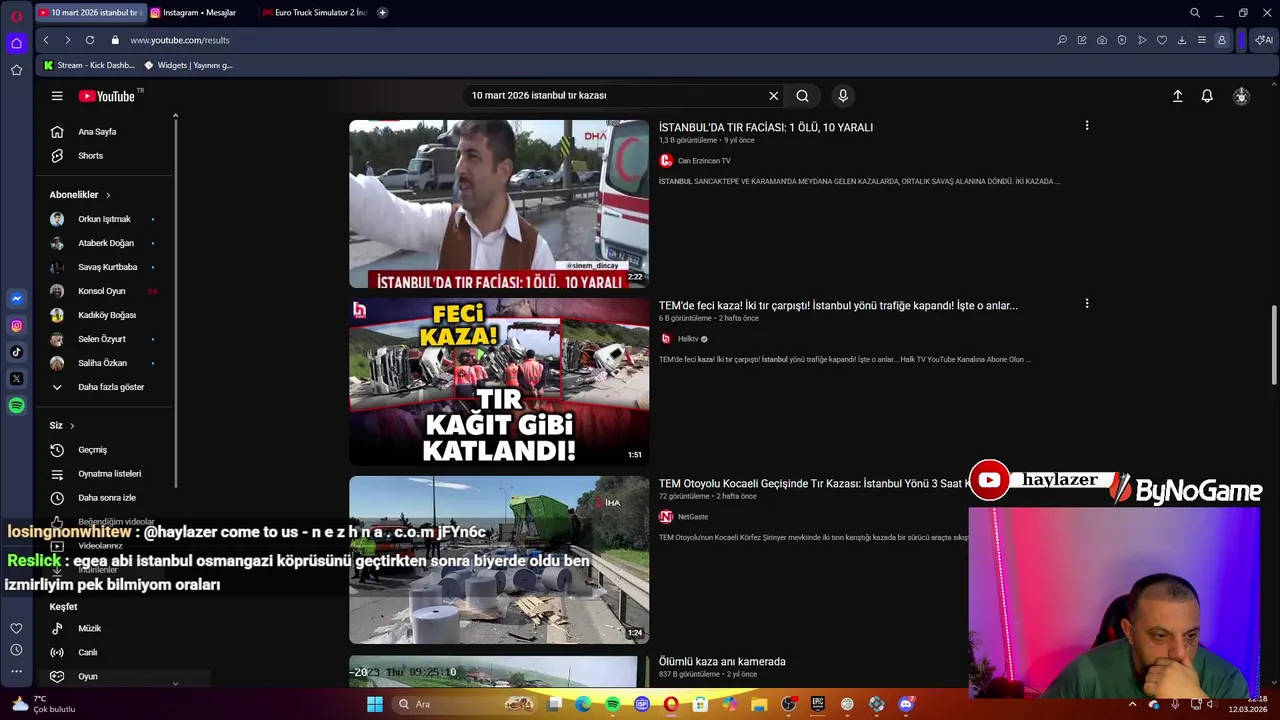Open the Stream - Kick Dashboard bookmark

coord(89,65)
